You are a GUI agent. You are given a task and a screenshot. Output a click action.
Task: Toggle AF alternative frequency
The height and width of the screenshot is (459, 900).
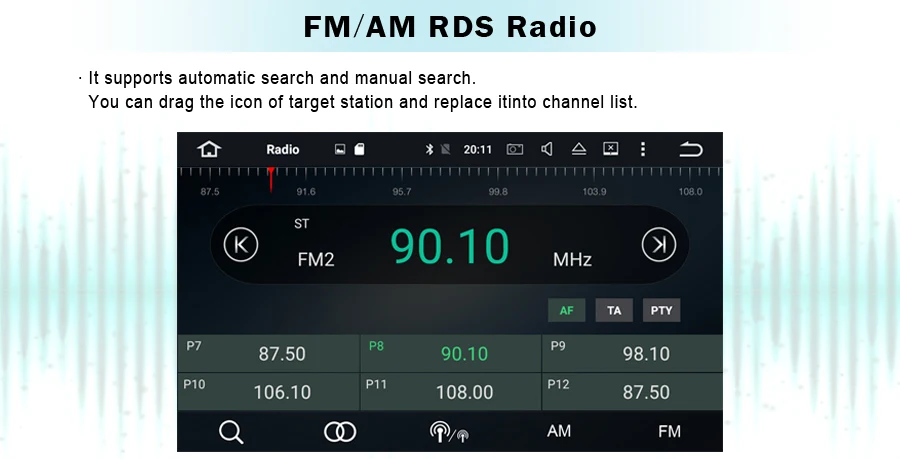(567, 310)
